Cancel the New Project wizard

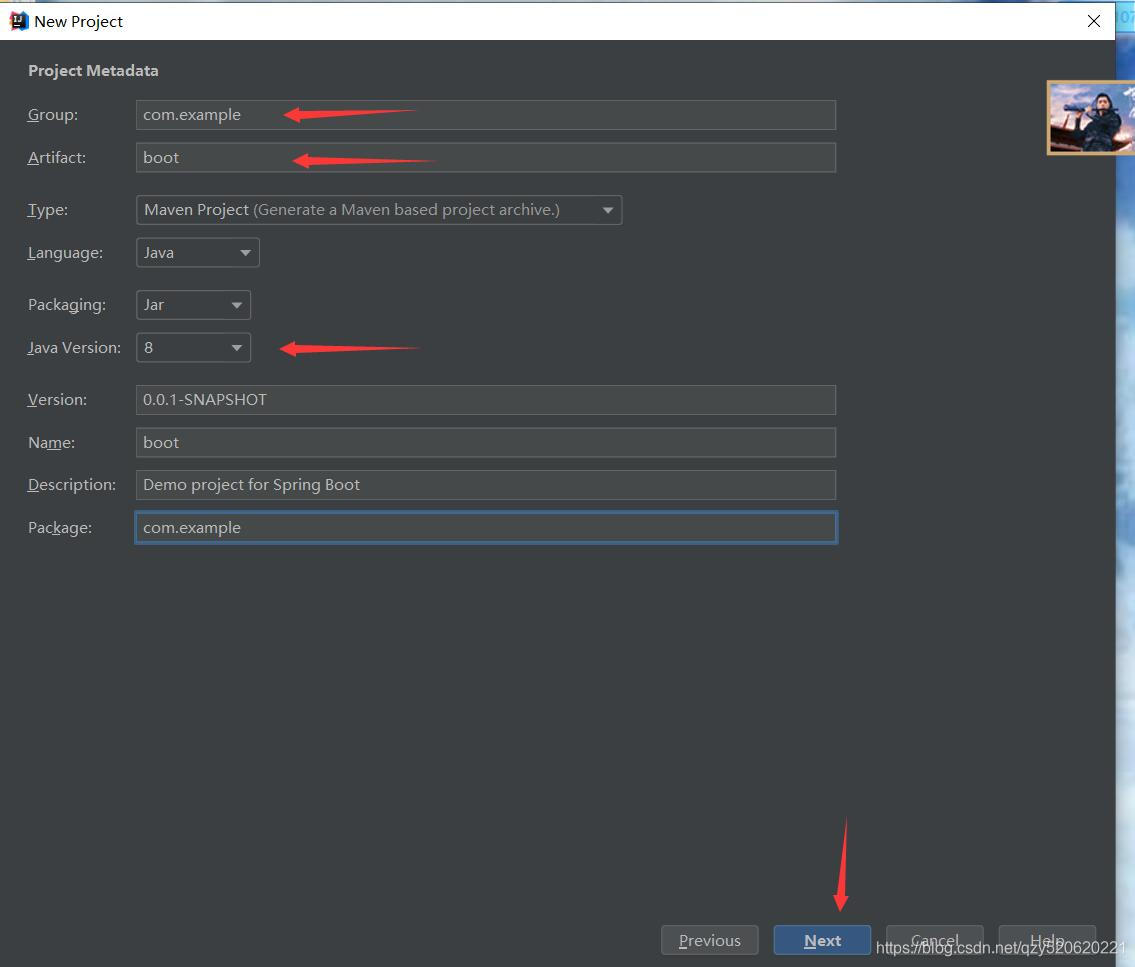(934, 940)
